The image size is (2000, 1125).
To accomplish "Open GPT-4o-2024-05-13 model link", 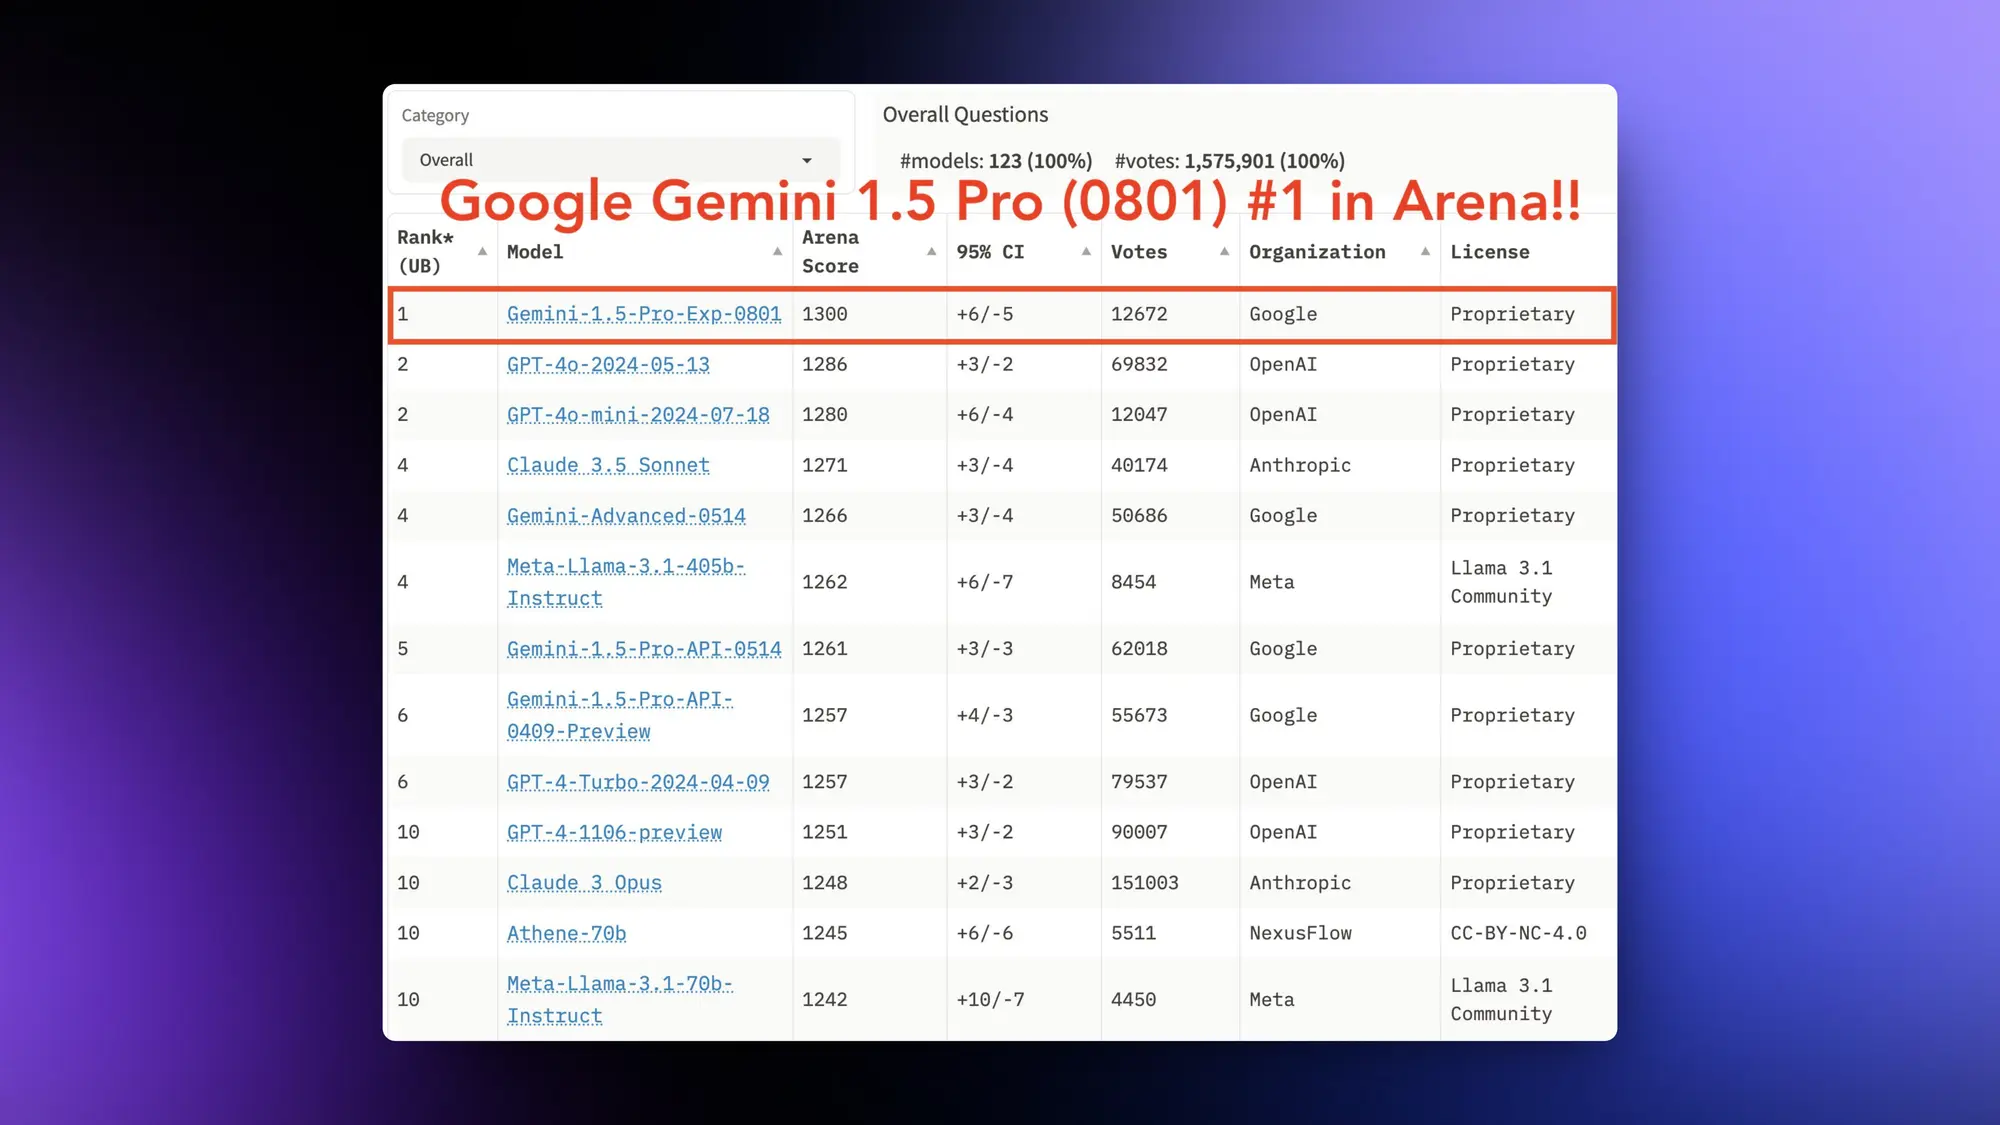I will click(x=608, y=364).
